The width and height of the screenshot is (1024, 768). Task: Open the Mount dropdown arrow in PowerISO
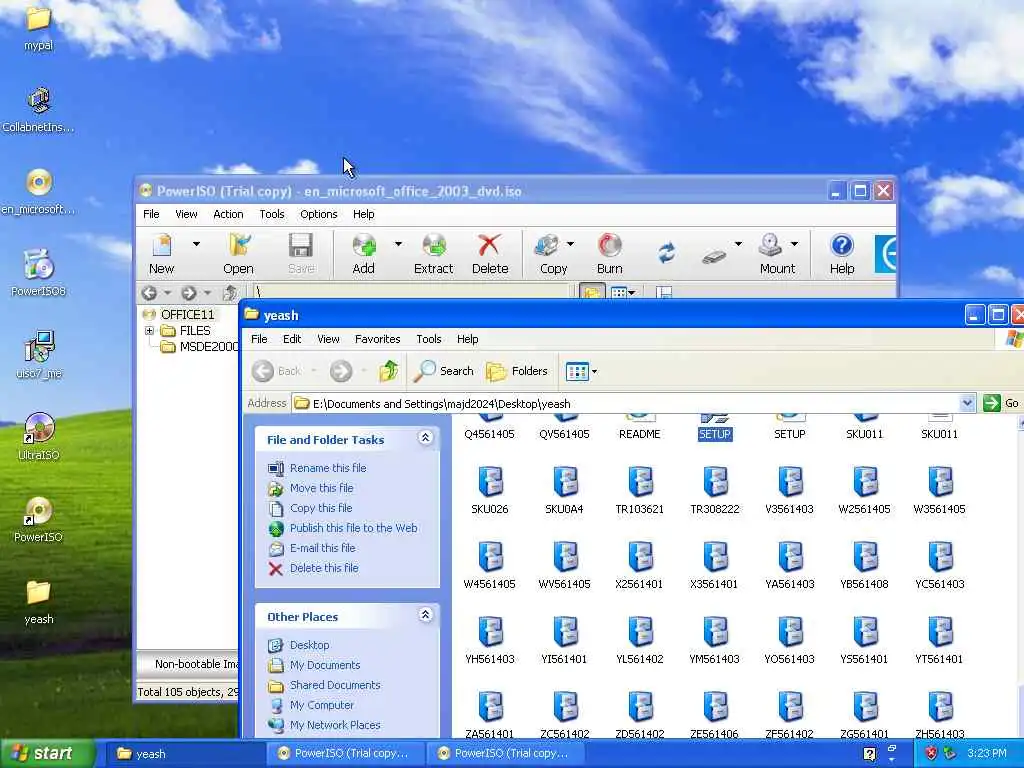tap(794, 244)
